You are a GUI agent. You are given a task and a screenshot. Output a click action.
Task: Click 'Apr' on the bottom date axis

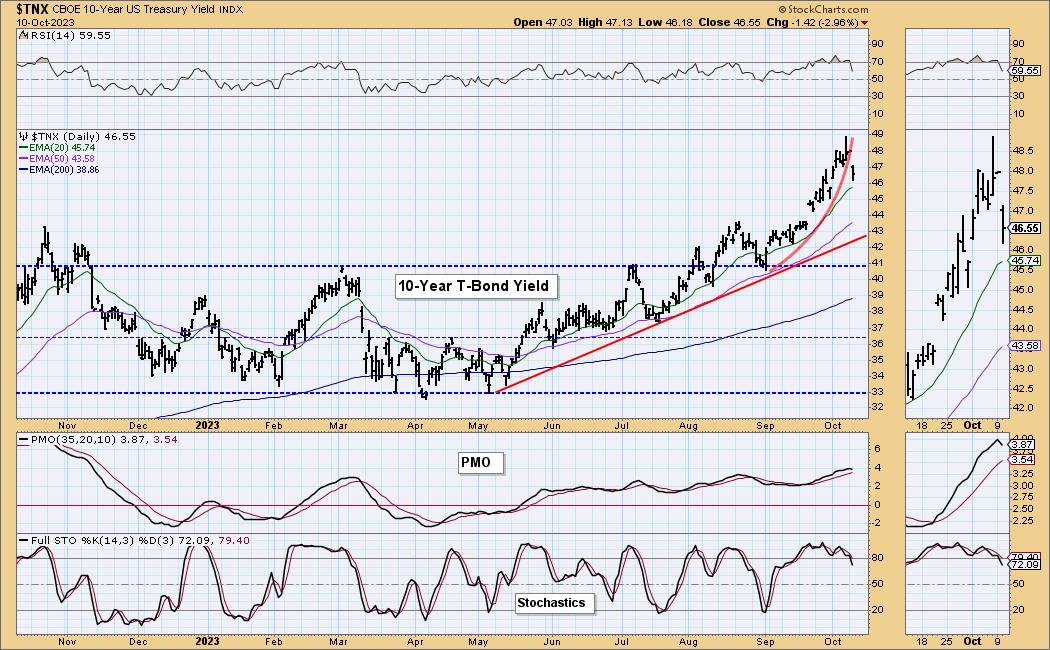415,641
